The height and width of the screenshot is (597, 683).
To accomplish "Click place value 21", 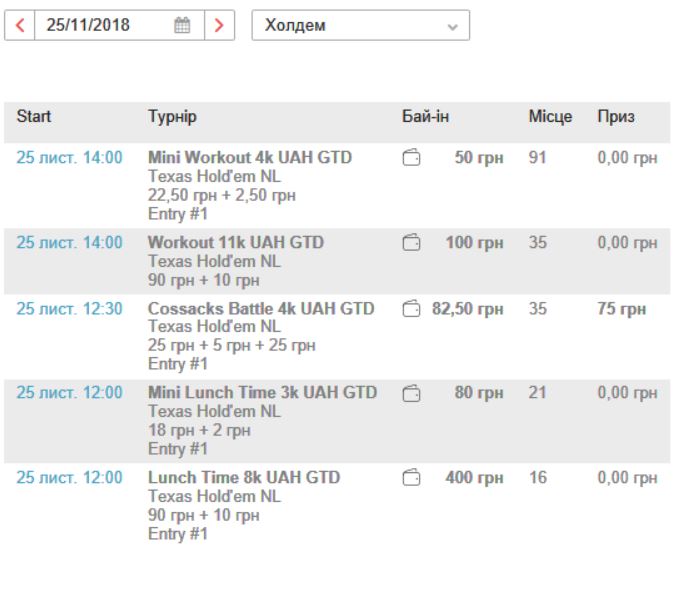I will click(x=538, y=392).
